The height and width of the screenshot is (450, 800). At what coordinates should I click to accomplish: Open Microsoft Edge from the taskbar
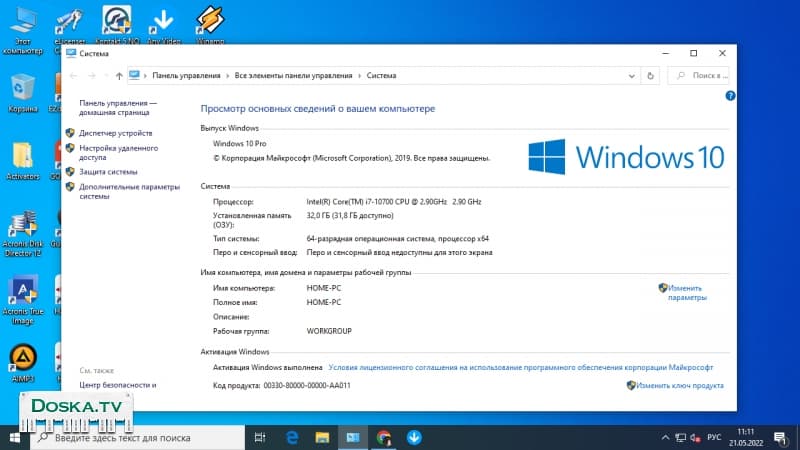tap(293, 437)
